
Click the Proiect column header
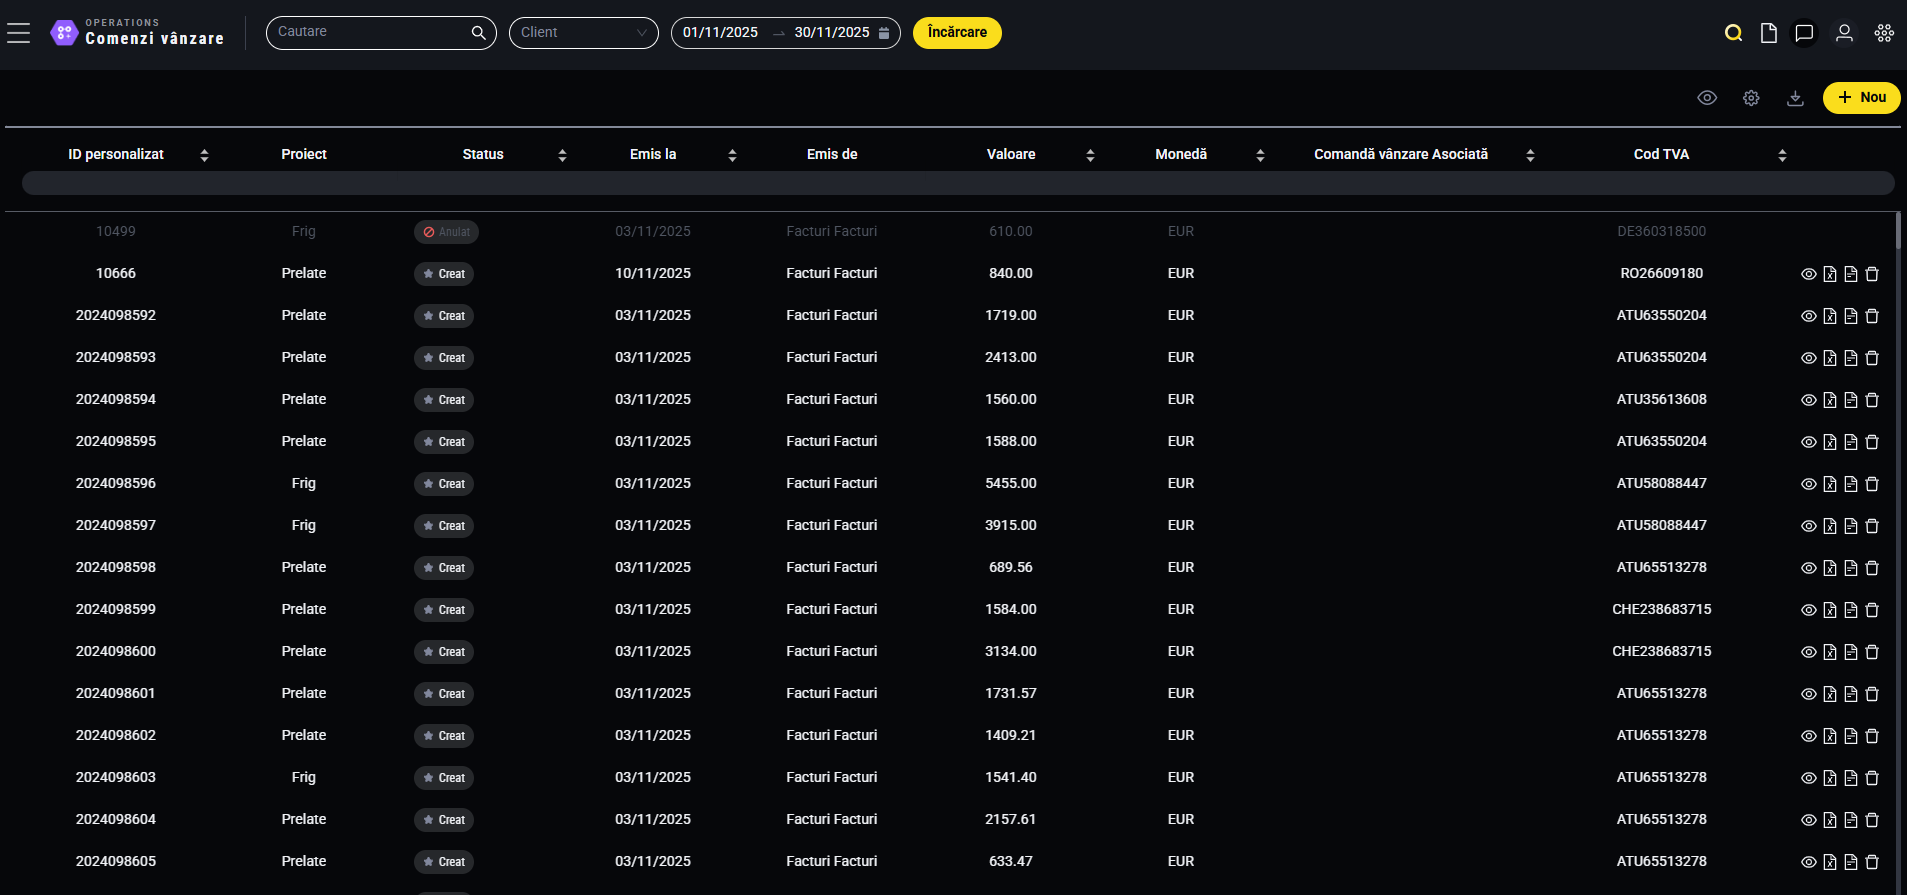304,154
